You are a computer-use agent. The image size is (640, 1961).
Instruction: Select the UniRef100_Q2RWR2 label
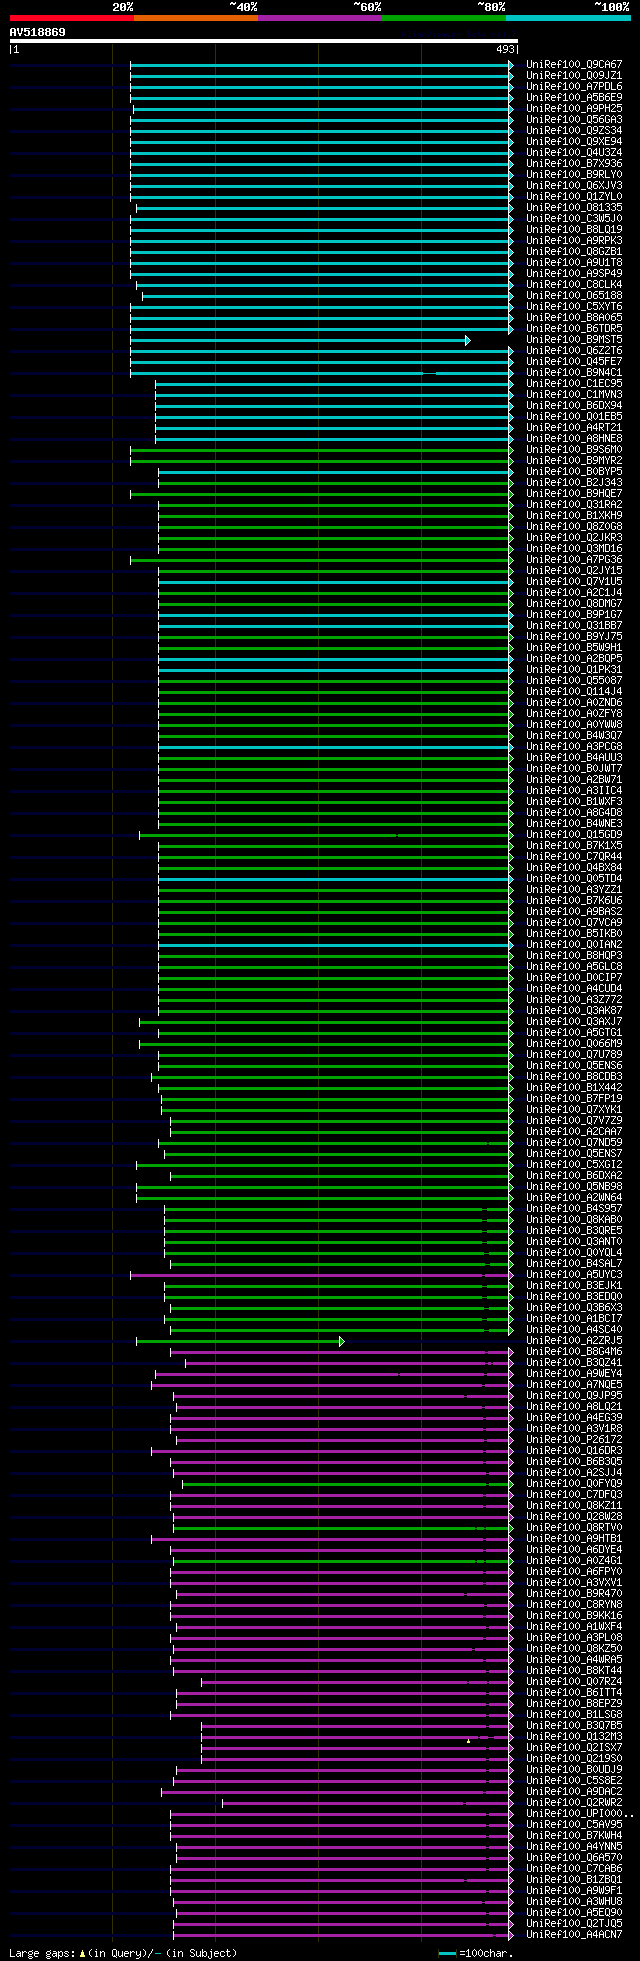[574, 1803]
